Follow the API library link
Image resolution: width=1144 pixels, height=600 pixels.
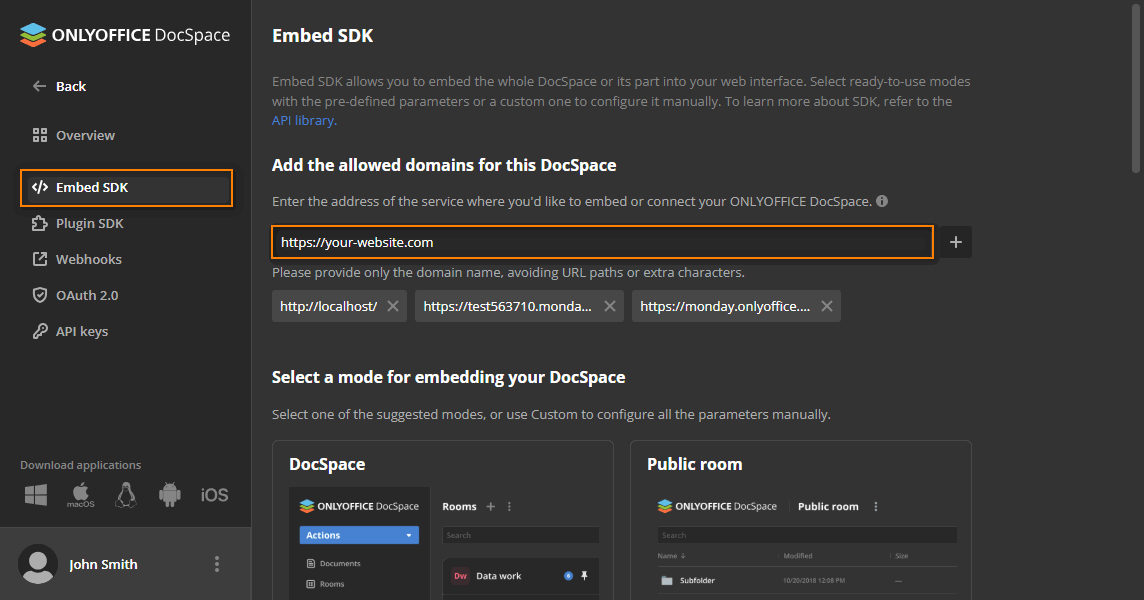pyautogui.click(x=304, y=120)
